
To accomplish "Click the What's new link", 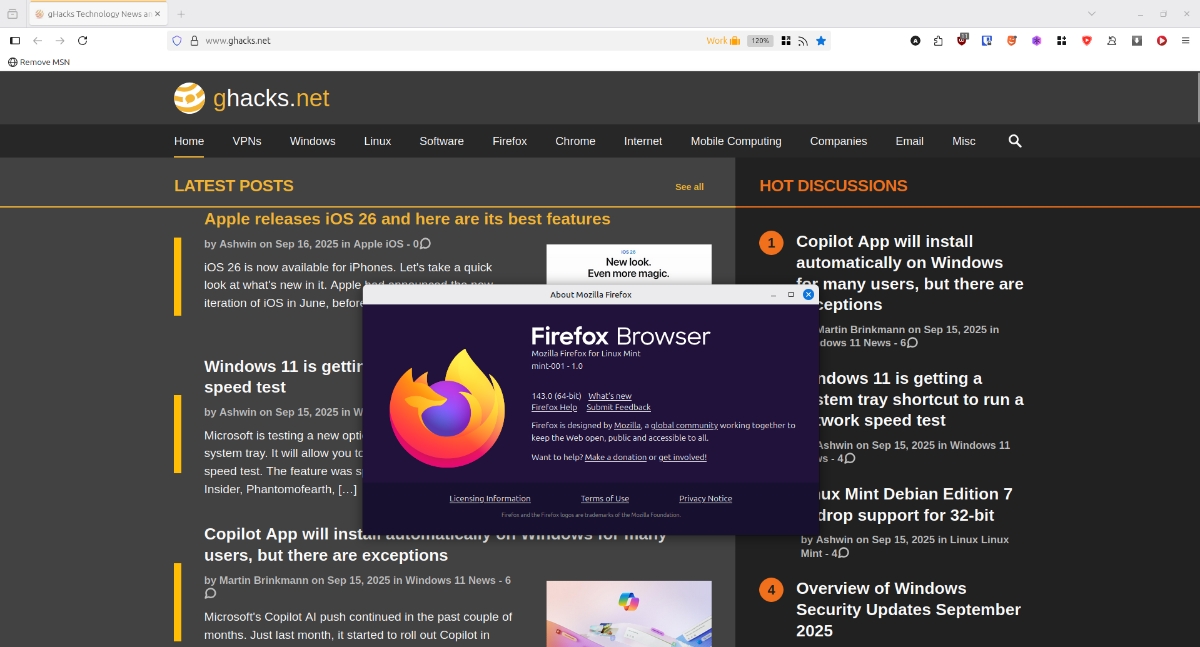I will click(609, 397).
